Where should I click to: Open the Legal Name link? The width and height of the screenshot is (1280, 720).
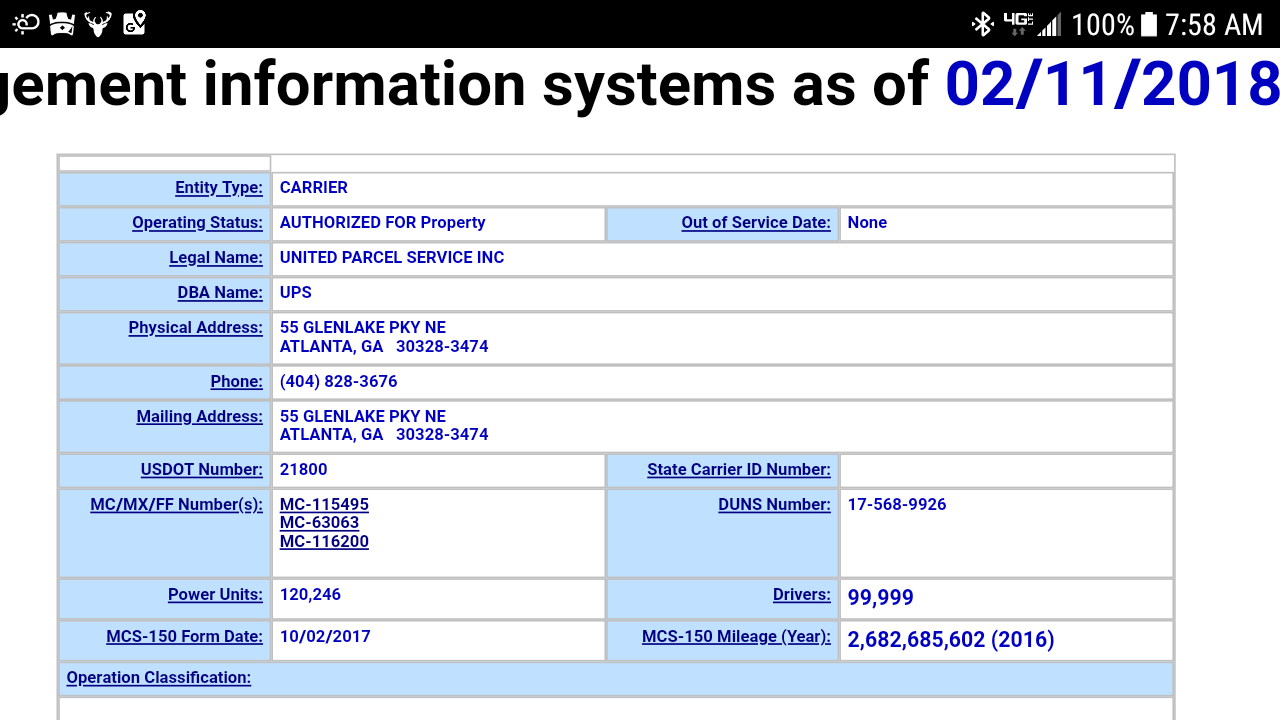pyautogui.click(x=216, y=258)
